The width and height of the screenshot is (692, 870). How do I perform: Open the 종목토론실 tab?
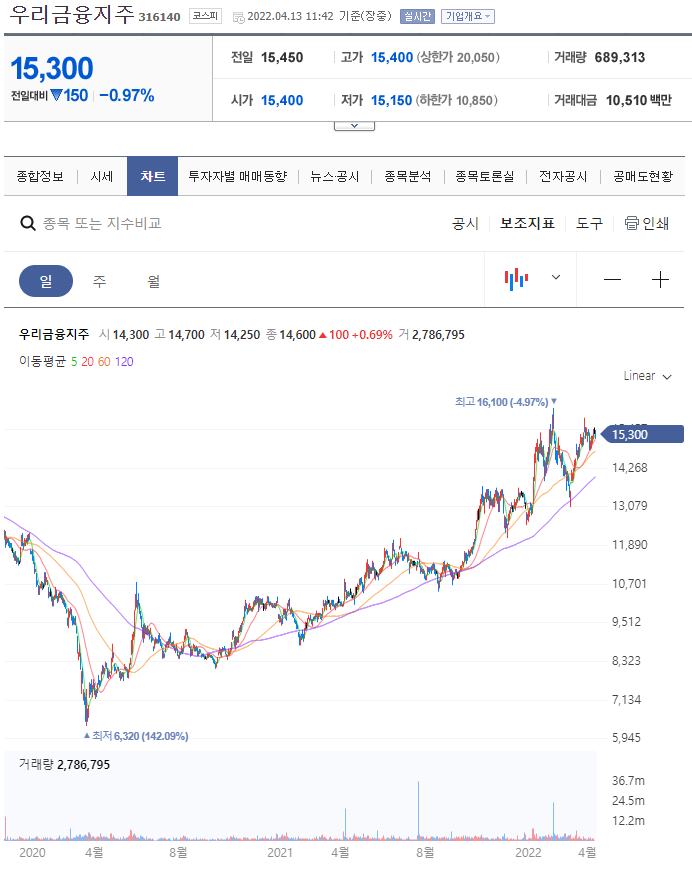tap(484, 176)
